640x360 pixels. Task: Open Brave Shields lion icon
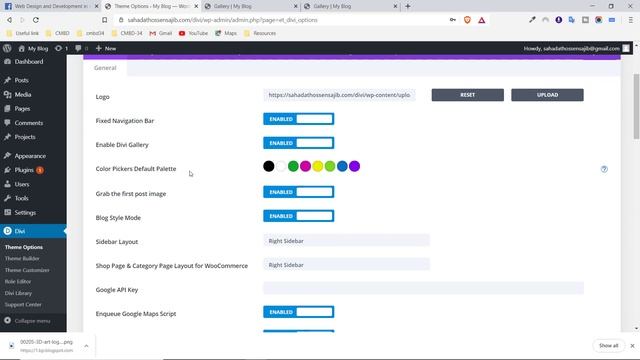(467, 20)
